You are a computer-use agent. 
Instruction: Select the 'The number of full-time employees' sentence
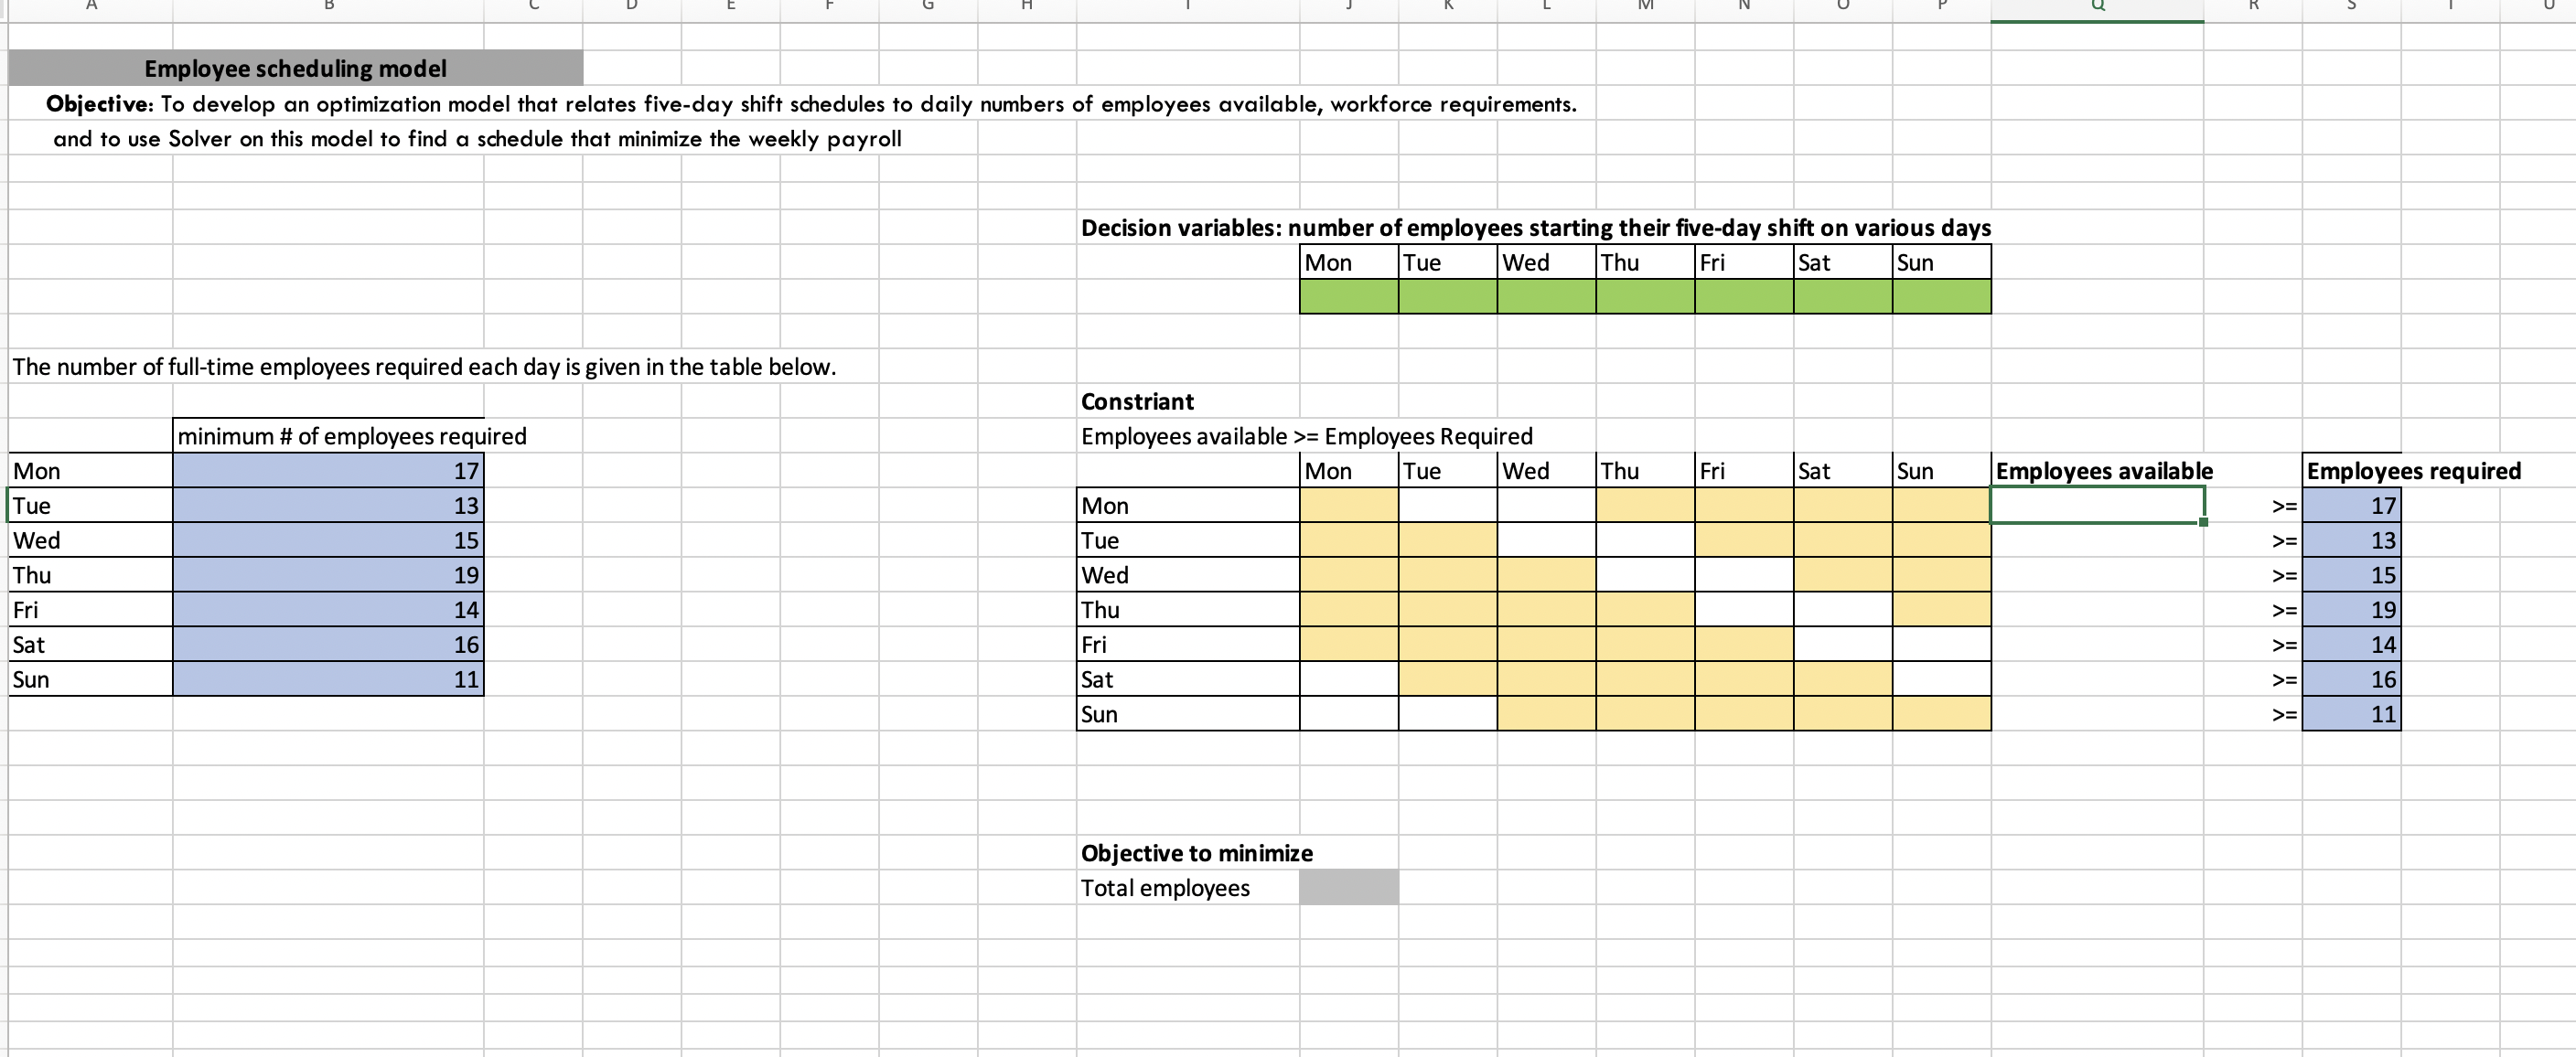point(424,367)
